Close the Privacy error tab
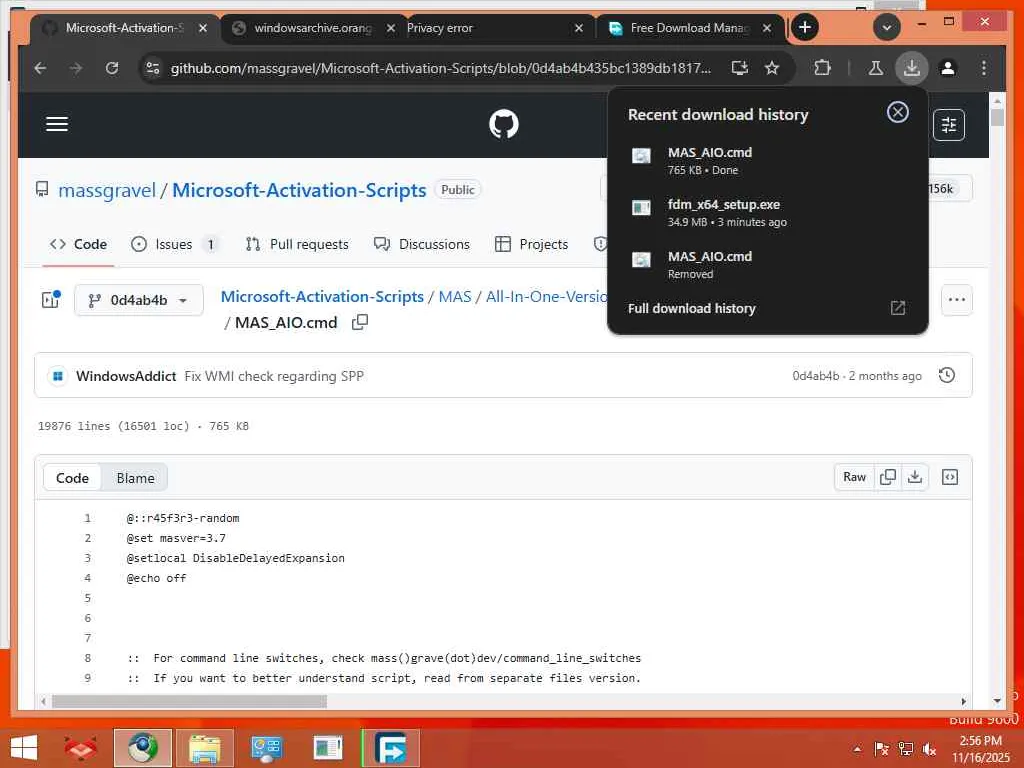 point(579,28)
